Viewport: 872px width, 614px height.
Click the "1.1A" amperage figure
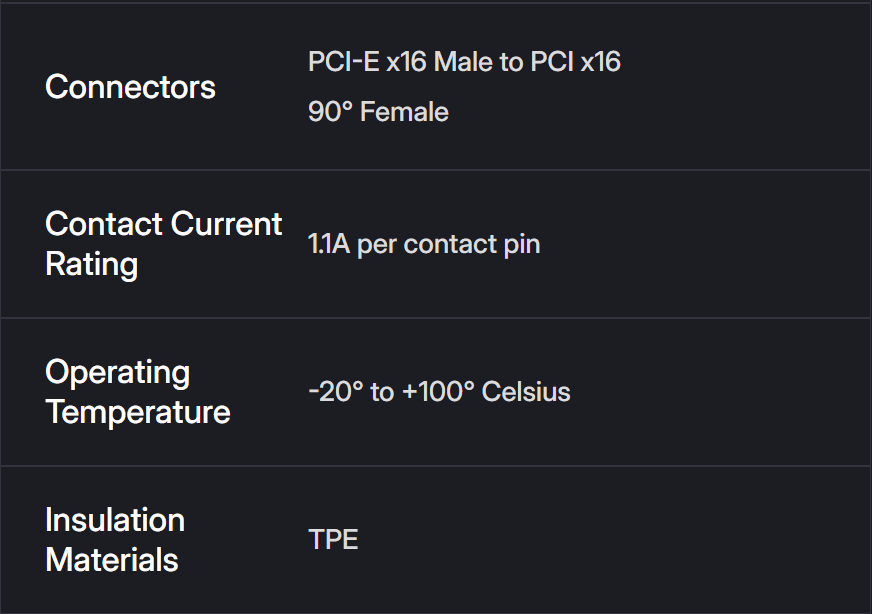[328, 245]
